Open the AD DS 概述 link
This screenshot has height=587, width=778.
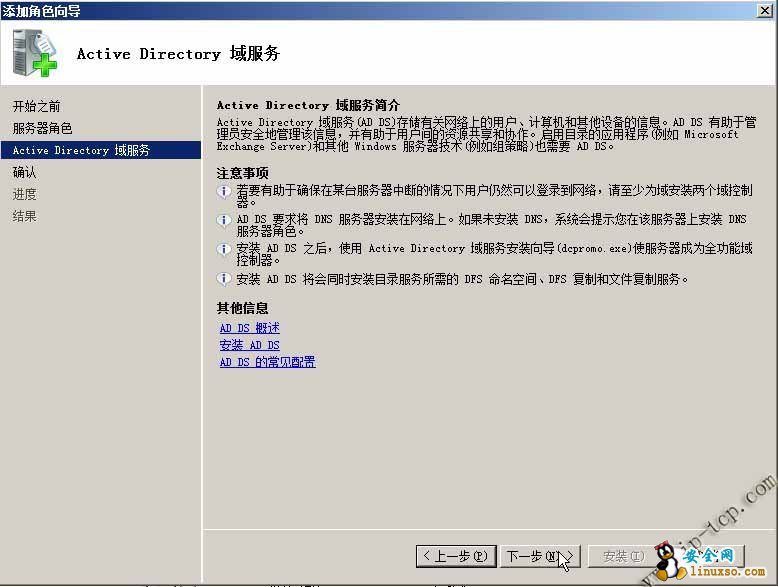[250, 328]
